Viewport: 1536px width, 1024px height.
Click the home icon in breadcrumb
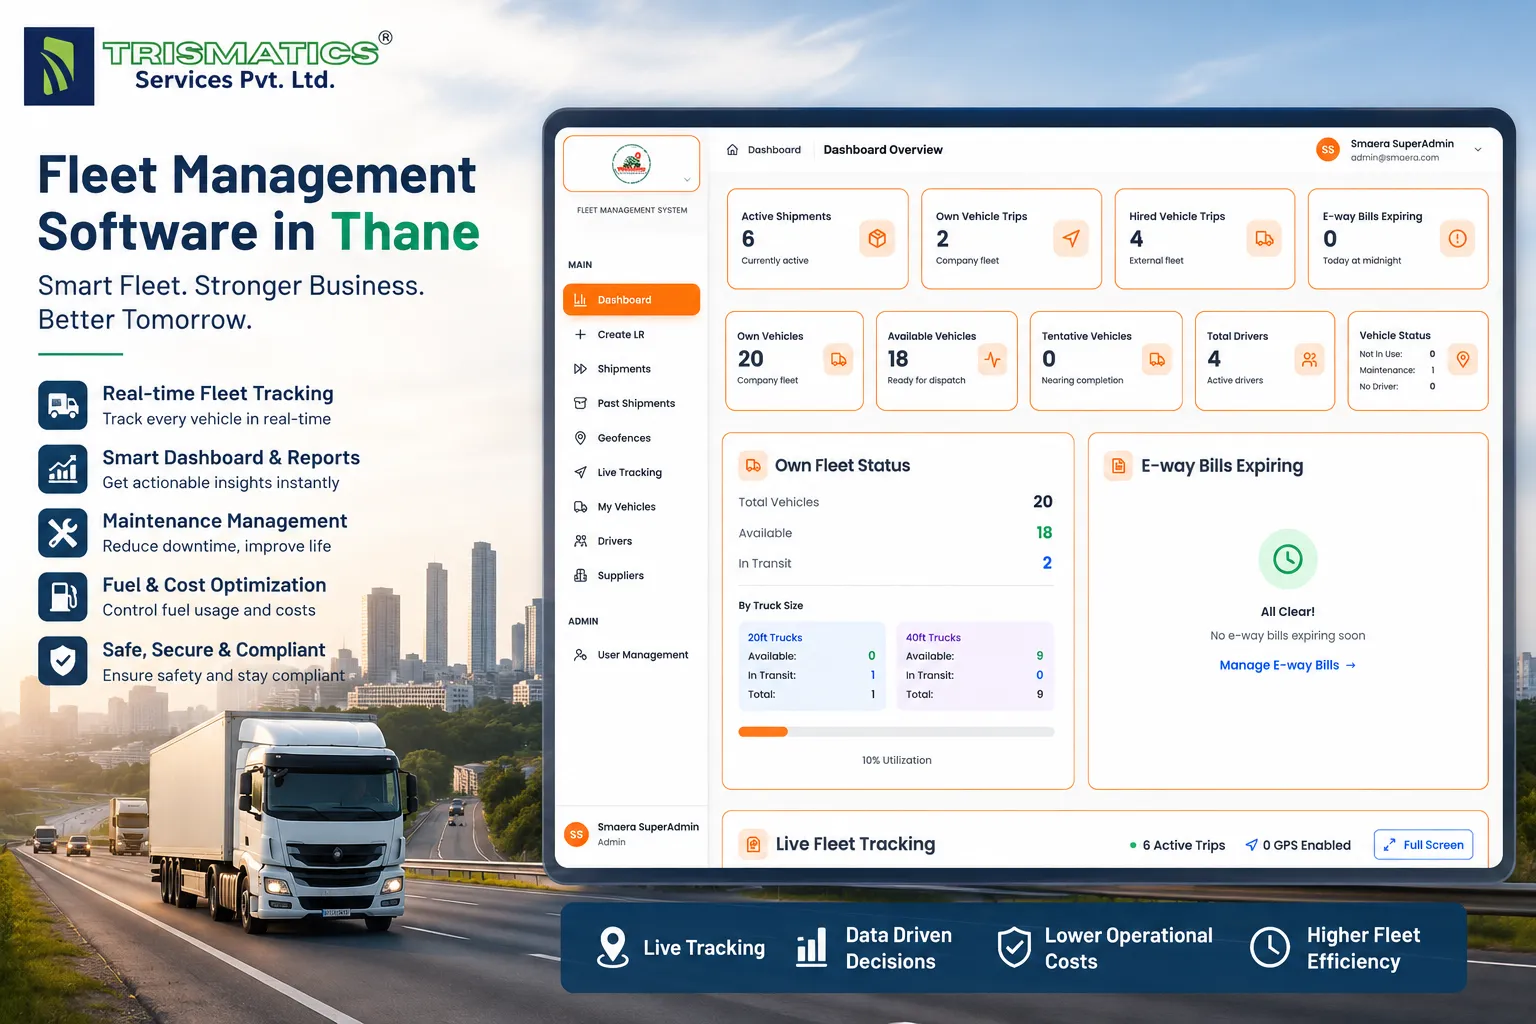pyautogui.click(x=732, y=150)
